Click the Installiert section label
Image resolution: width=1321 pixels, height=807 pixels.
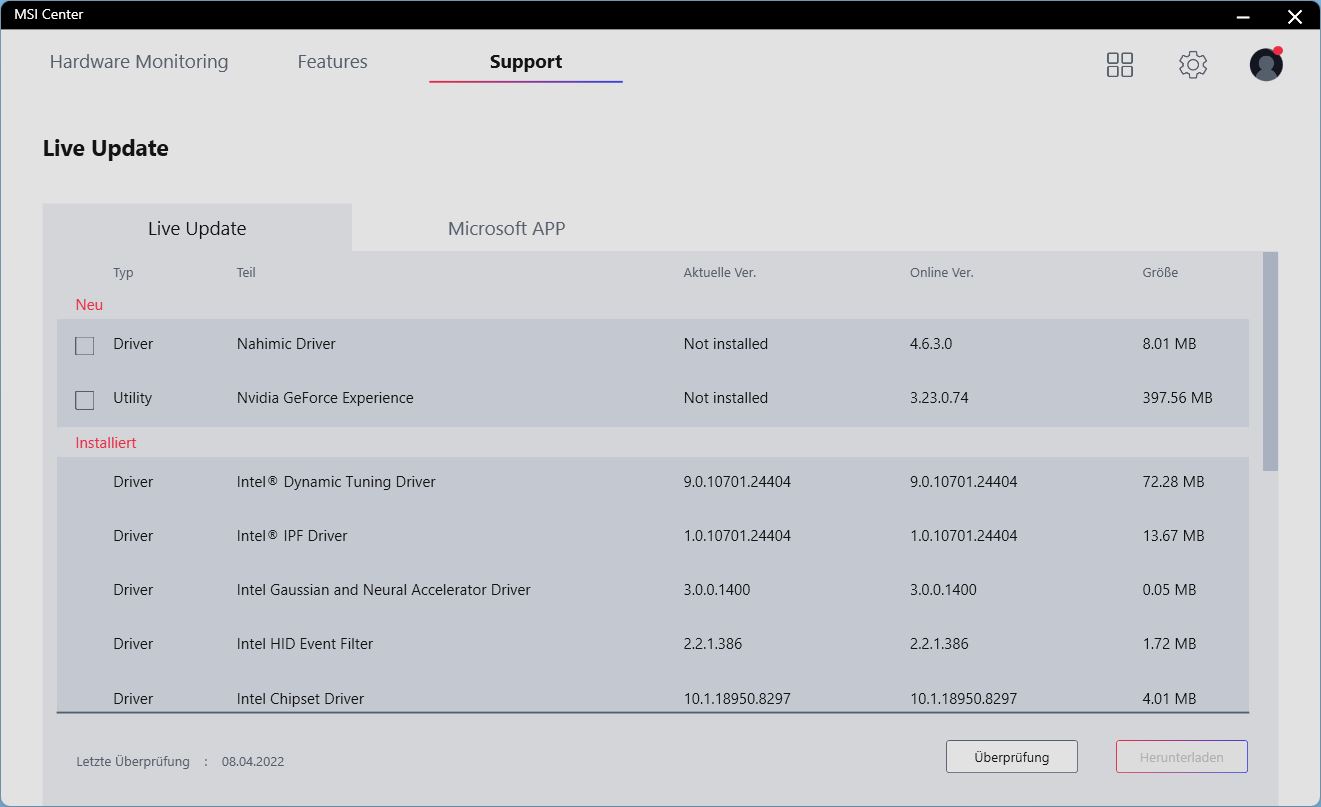click(106, 443)
